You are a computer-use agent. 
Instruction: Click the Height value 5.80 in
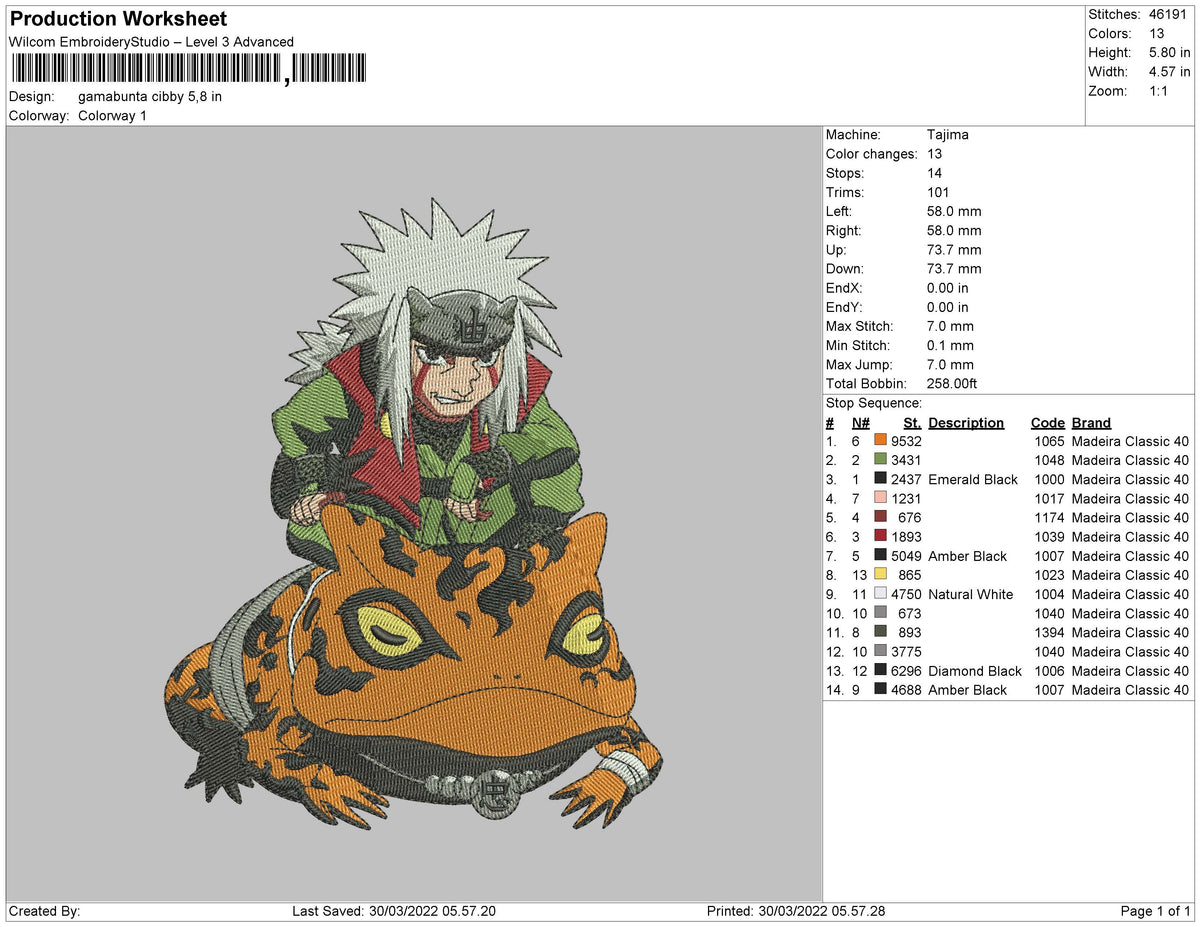1169,53
